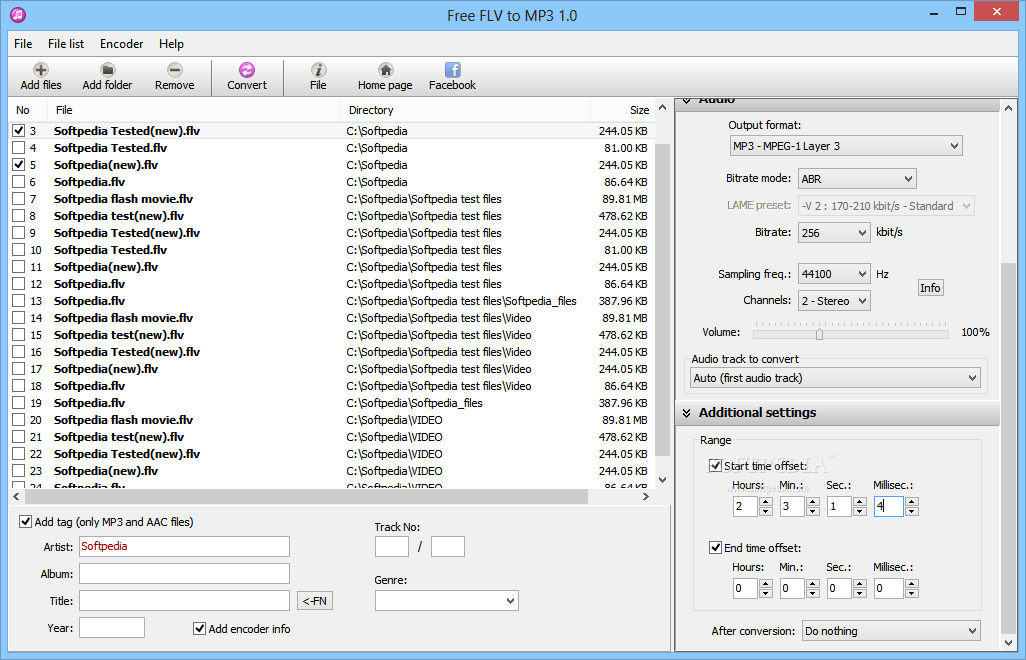Increase Start offset Hours spinner up arrow
Image resolution: width=1026 pixels, height=660 pixels.
click(x=766, y=502)
